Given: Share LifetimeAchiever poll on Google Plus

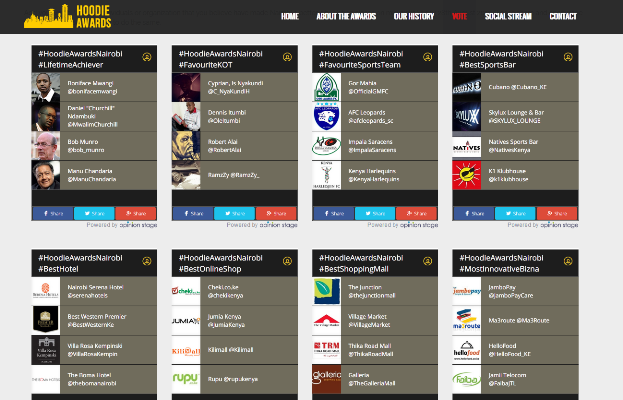Looking at the screenshot, I should 136,213.
